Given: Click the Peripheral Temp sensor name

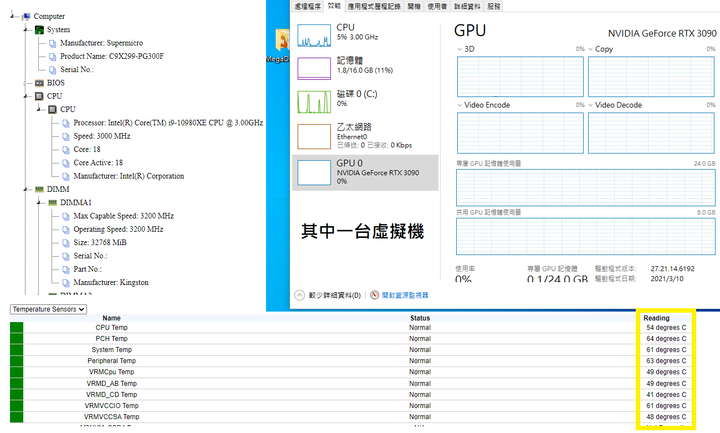Looking at the screenshot, I should 112,361.
